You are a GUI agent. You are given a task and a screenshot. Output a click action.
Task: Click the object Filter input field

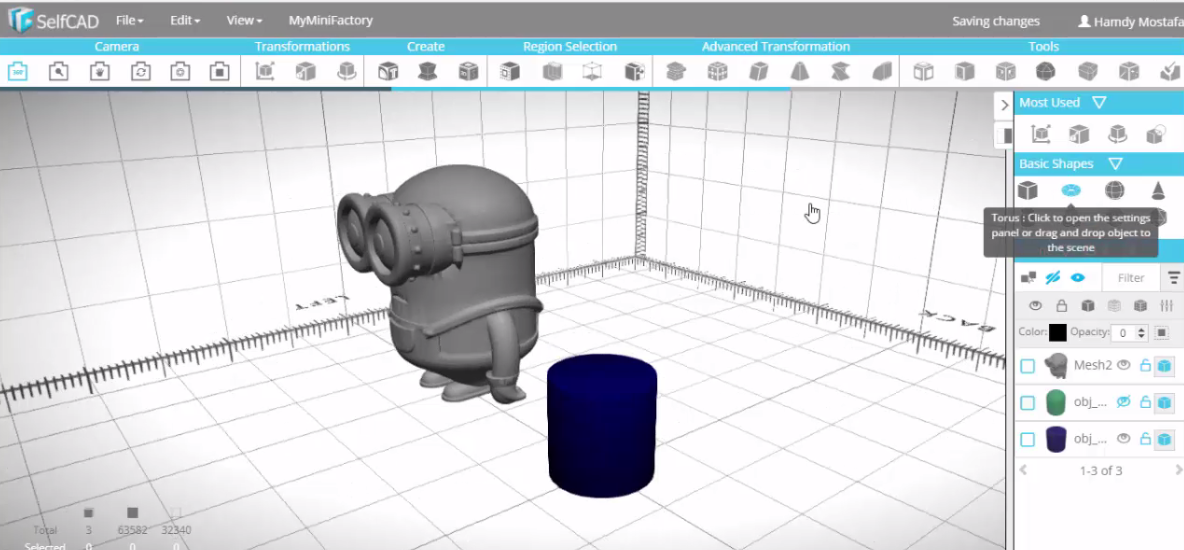click(1130, 278)
